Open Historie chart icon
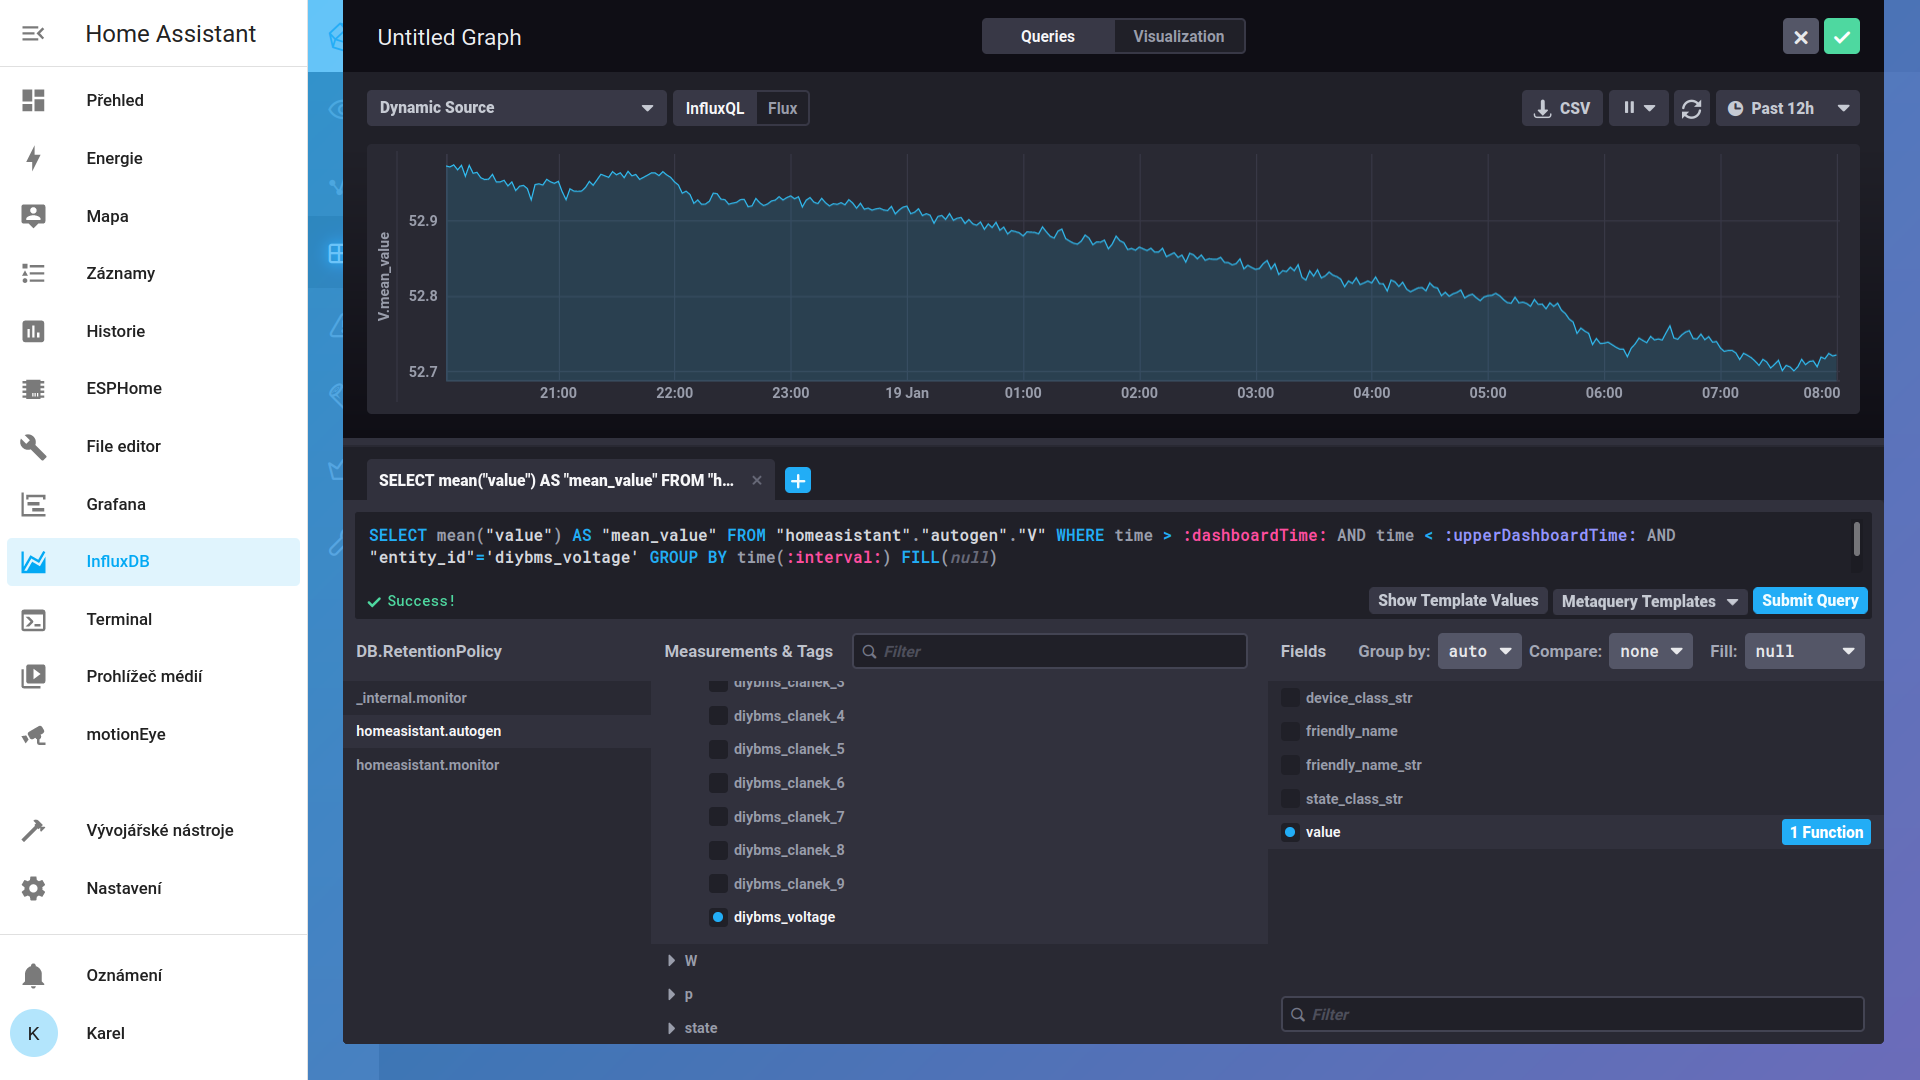Image resolution: width=1920 pixels, height=1080 pixels. [33, 331]
